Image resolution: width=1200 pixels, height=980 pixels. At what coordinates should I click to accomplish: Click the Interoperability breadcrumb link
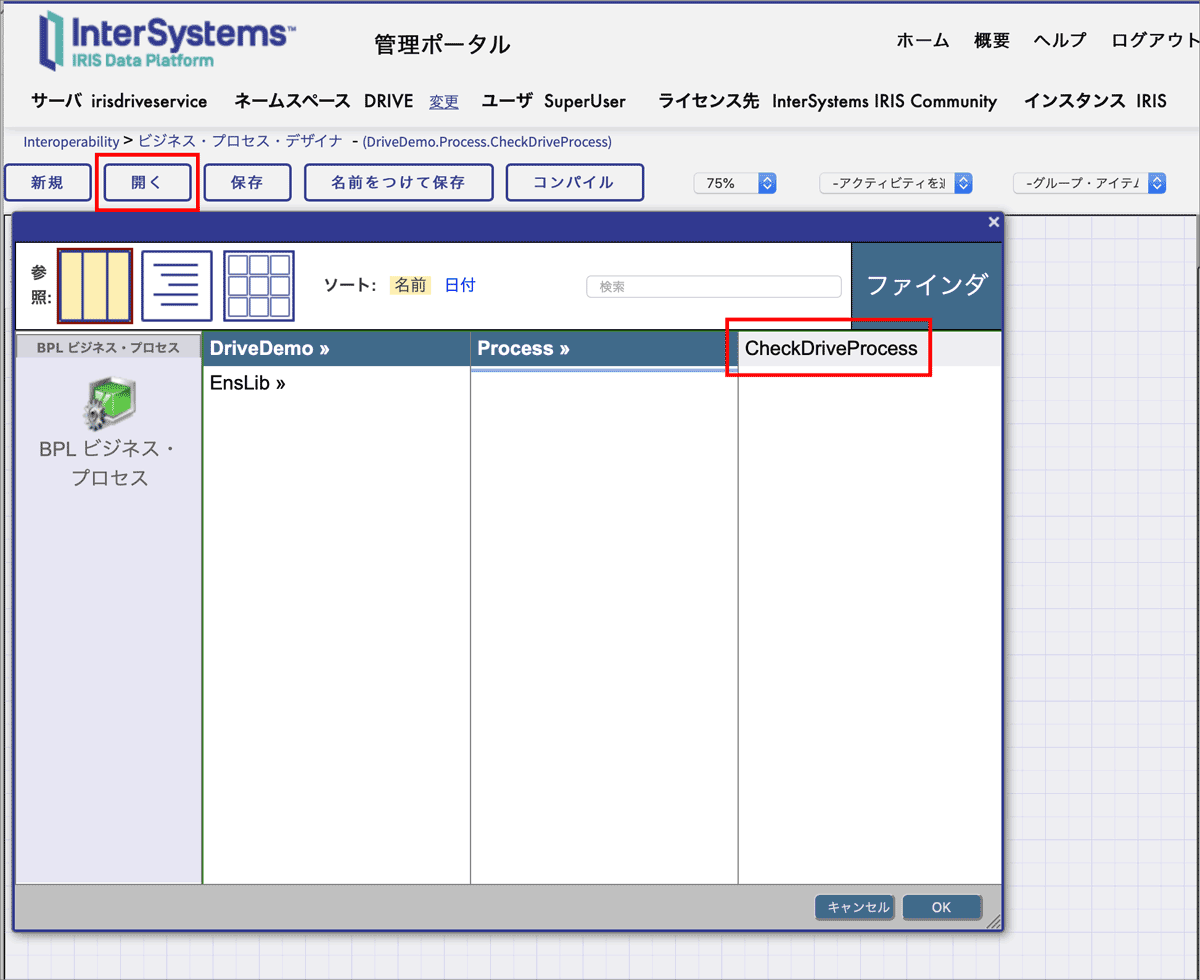pyautogui.click(x=71, y=142)
